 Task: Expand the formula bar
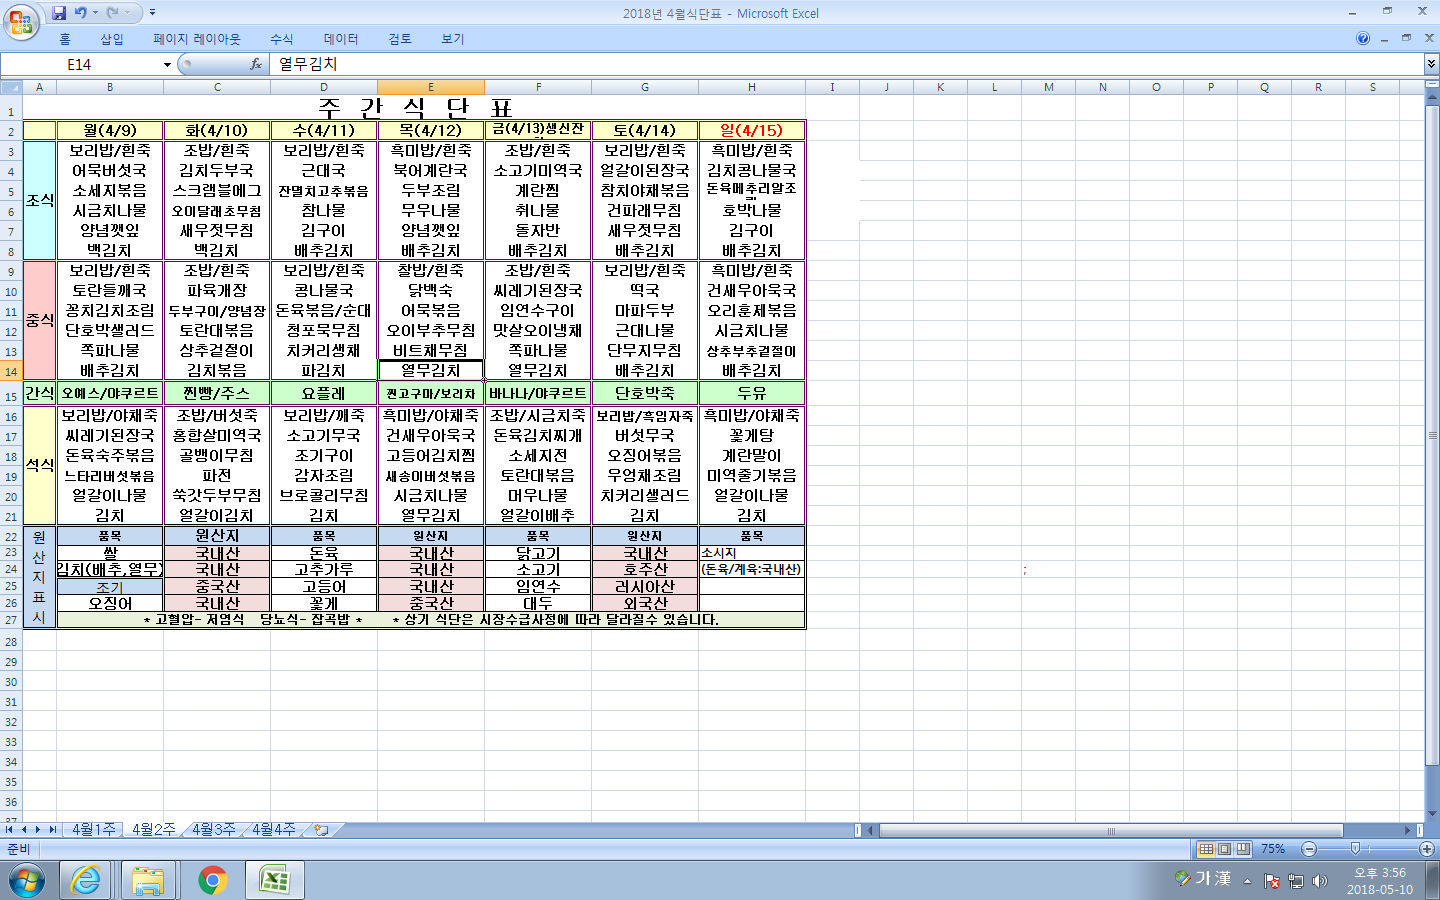(1431, 64)
